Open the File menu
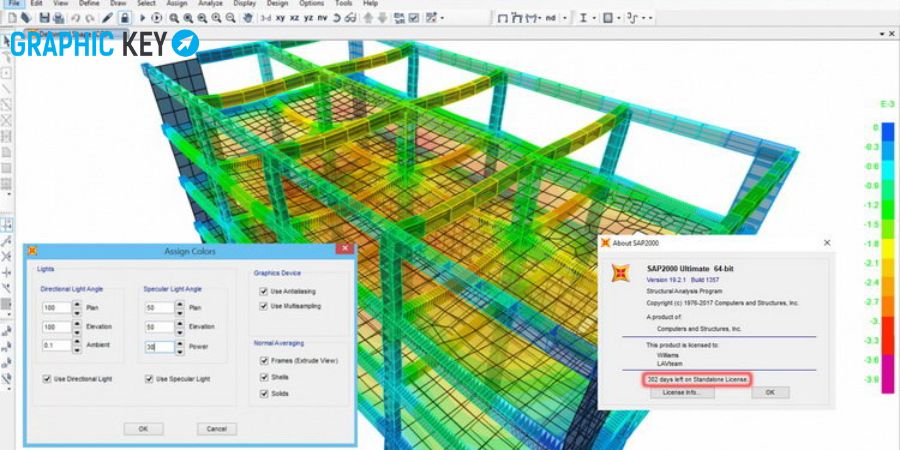The image size is (900, 450). pos(14,3)
